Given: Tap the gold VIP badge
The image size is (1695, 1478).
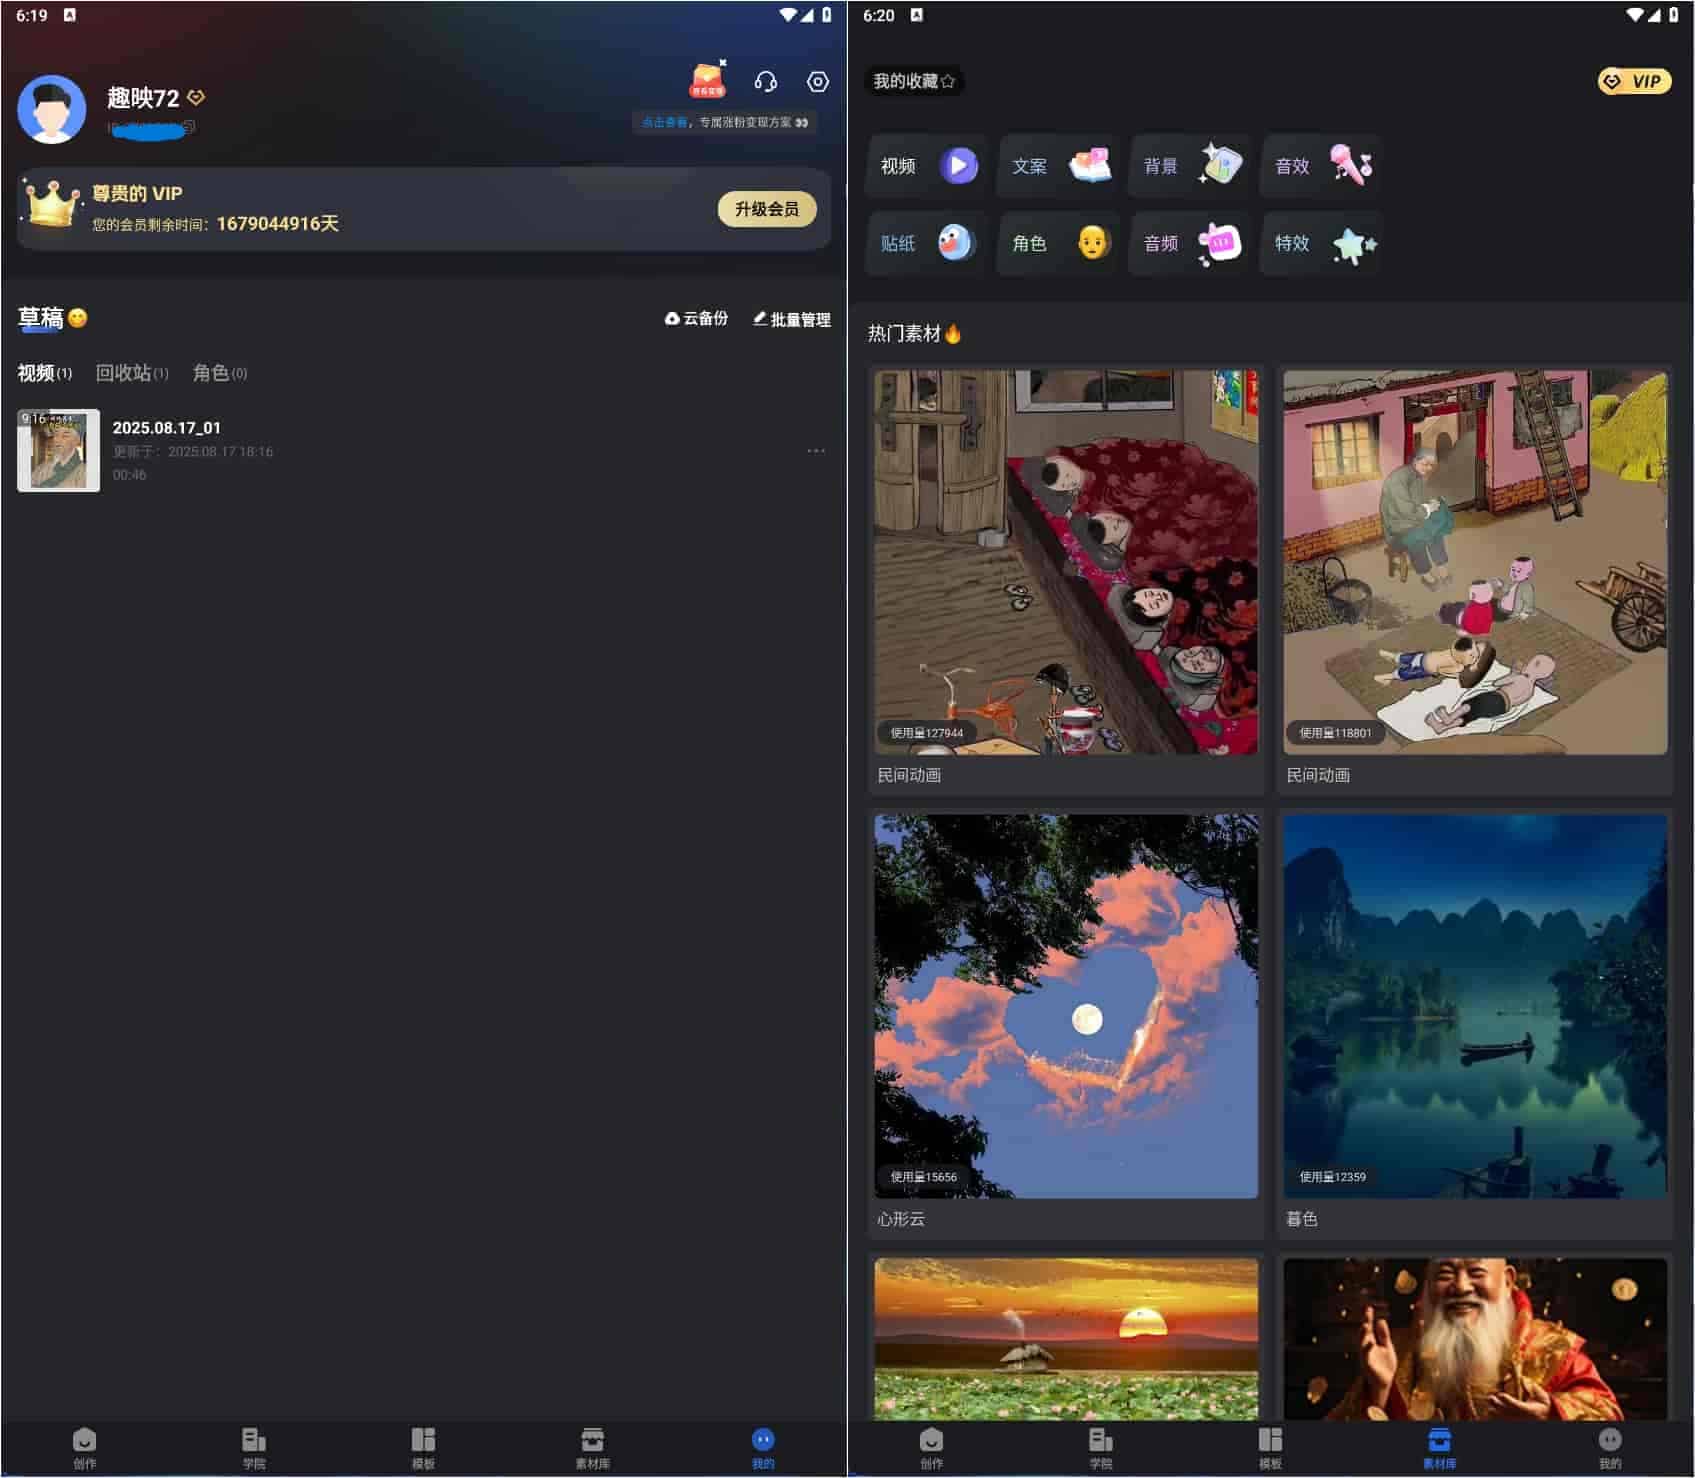Looking at the screenshot, I should (1634, 82).
